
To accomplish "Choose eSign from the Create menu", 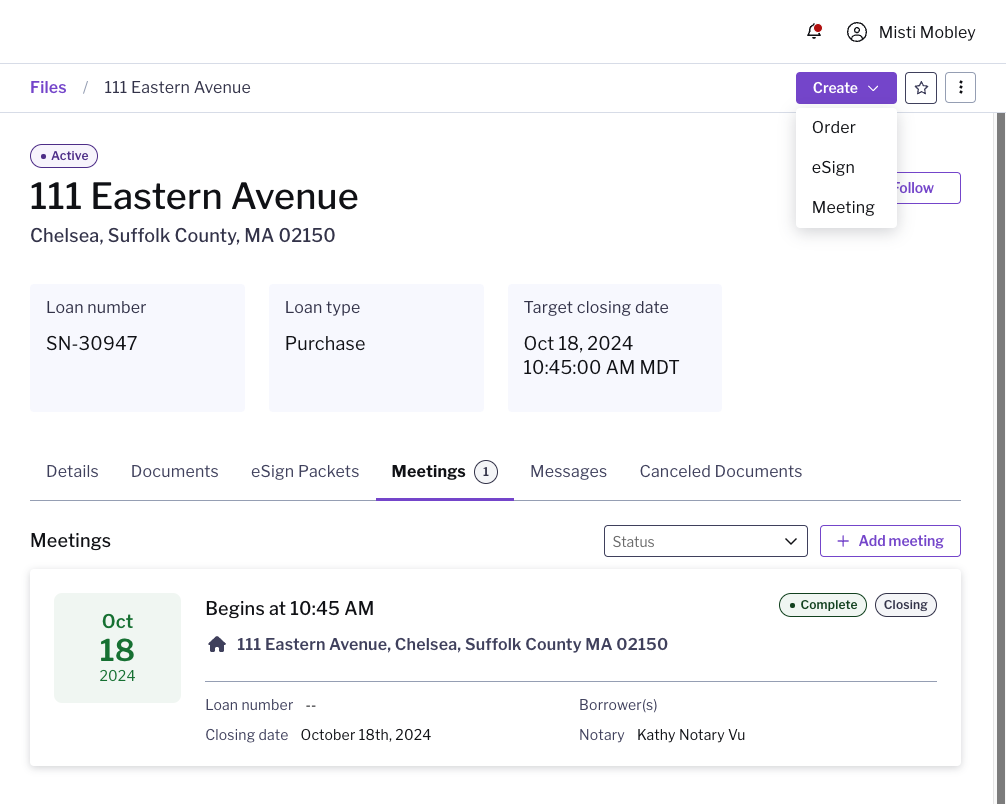I will pos(846,167).
